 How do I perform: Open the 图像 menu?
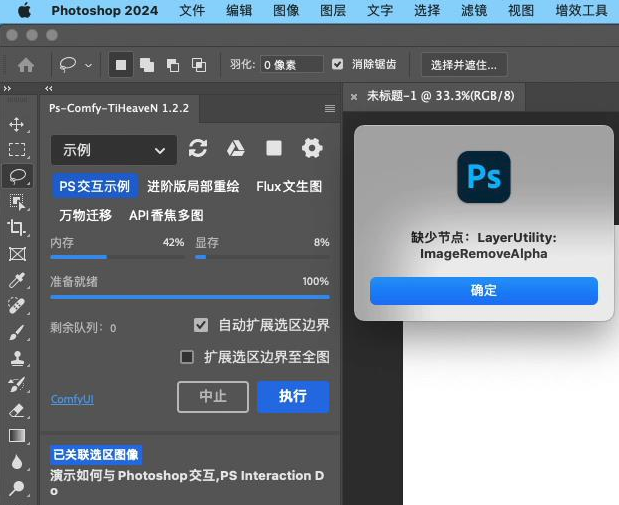tap(286, 11)
